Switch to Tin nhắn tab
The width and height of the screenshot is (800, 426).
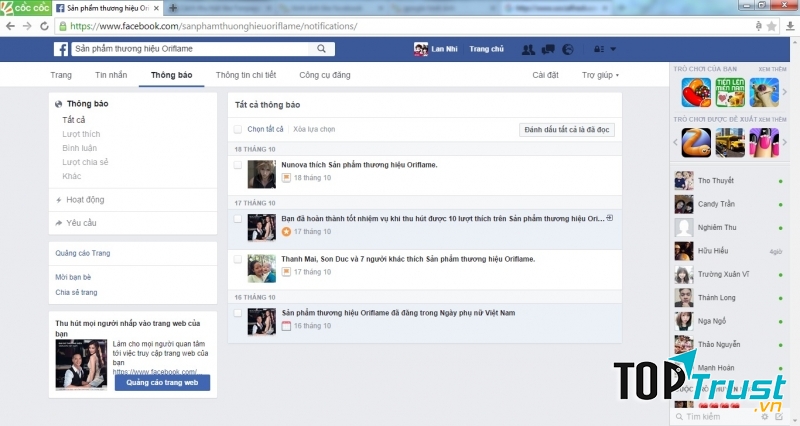coord(111,75)
